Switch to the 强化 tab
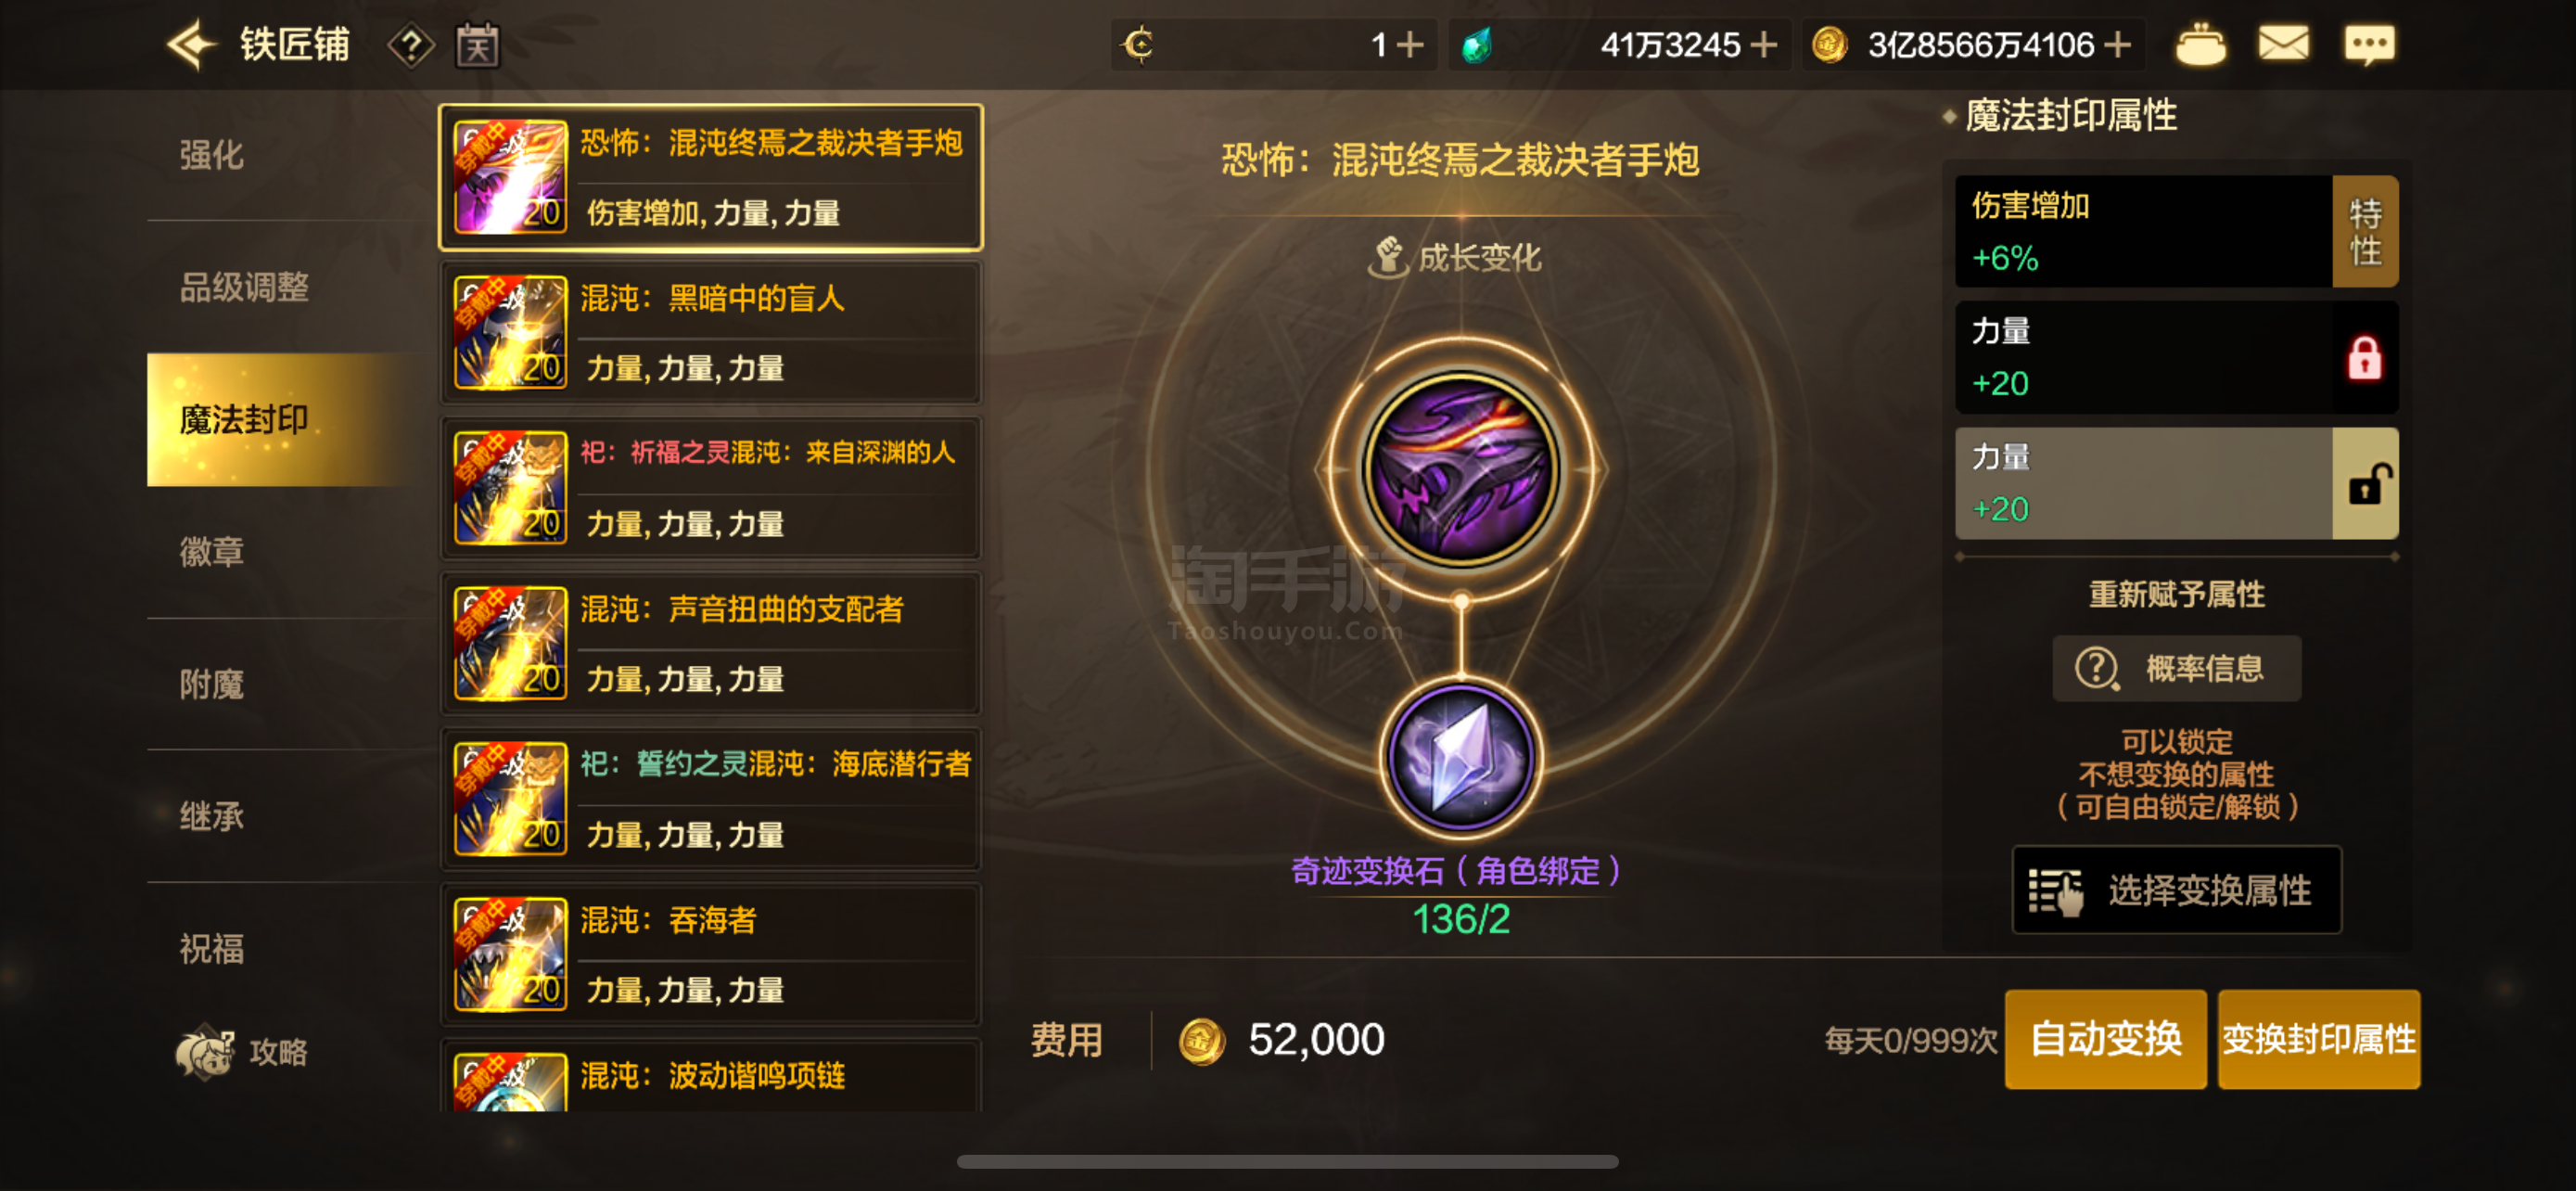Viewport: 2576px width, 1191px height. coord(211,155)
